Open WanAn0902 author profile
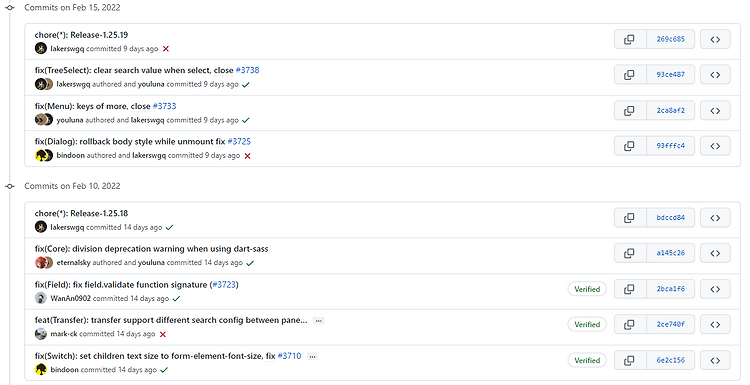 click(71, 298)
